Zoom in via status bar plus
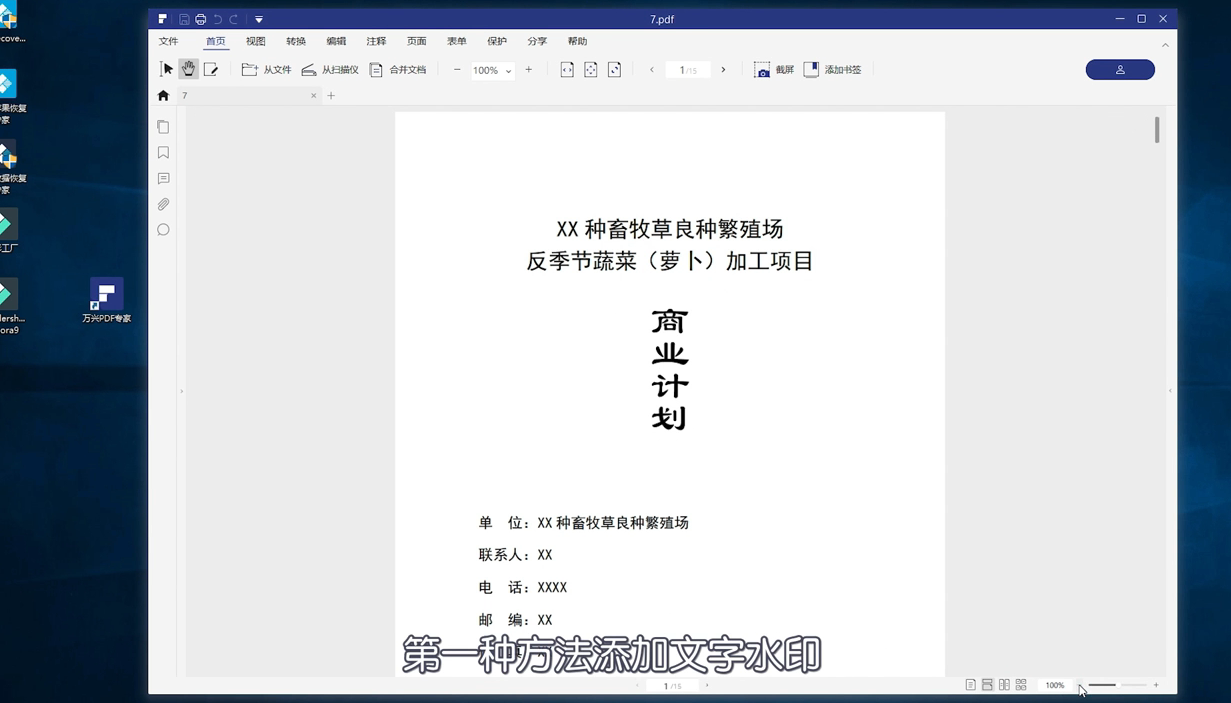This screenshot has width=1231, height=703. (x=1156, y=685)
